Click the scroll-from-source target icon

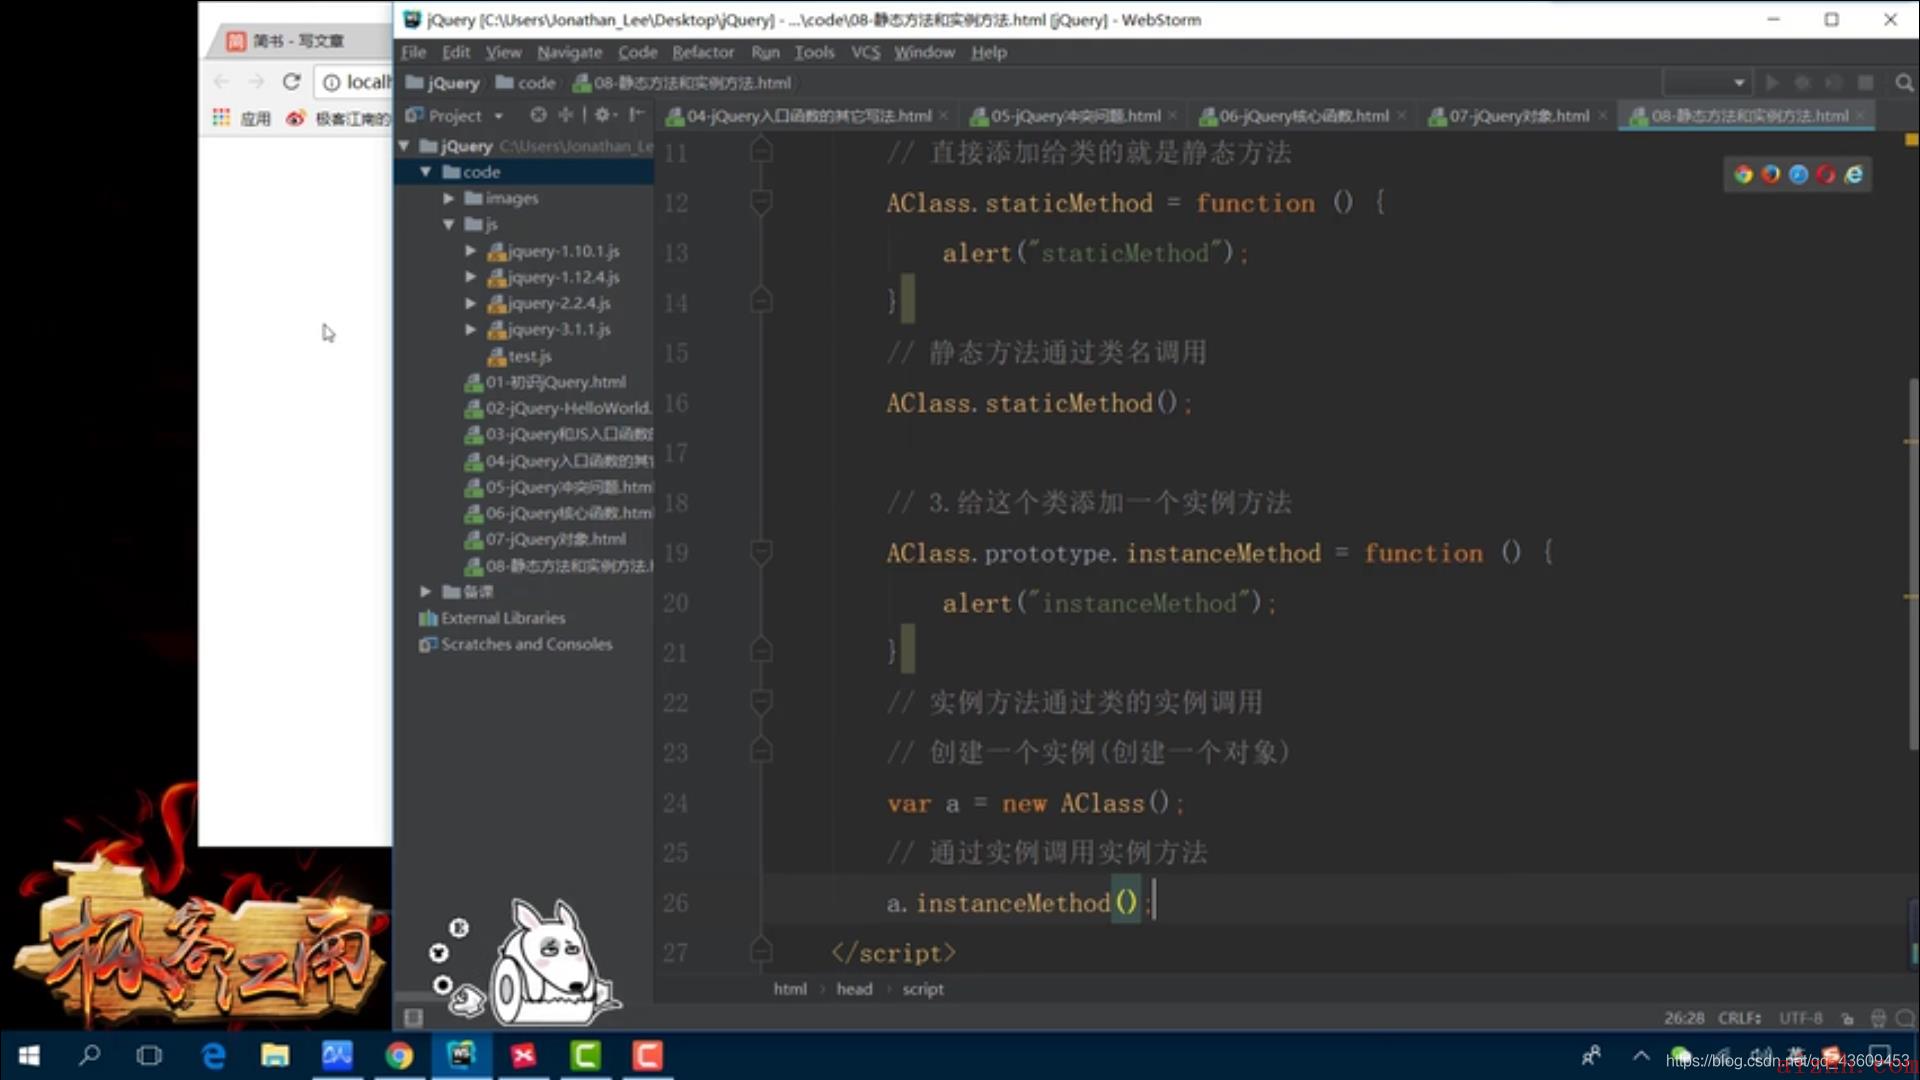[538, 115]
